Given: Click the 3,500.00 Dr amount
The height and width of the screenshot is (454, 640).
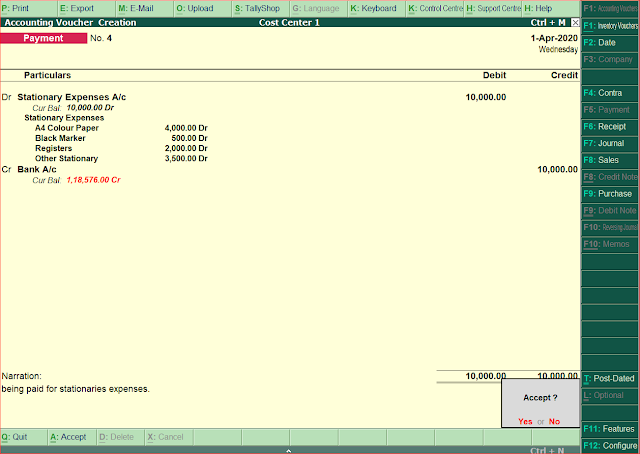Looking at the screenshot, I should [186, 158].
